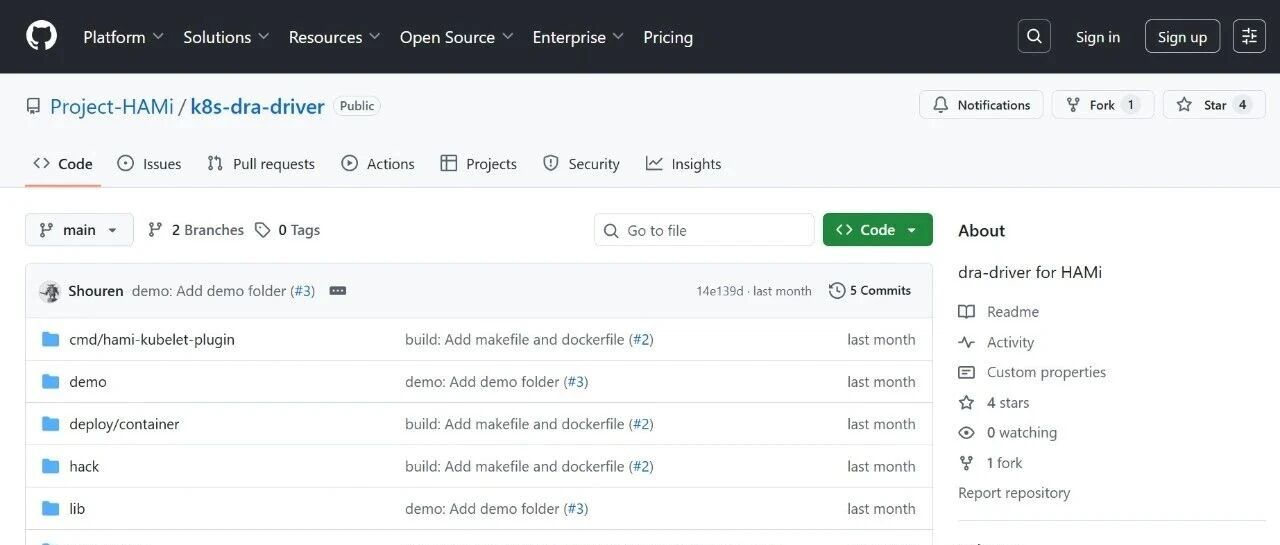
Task: Click the Report repository link
Action: click(1014, 492)
